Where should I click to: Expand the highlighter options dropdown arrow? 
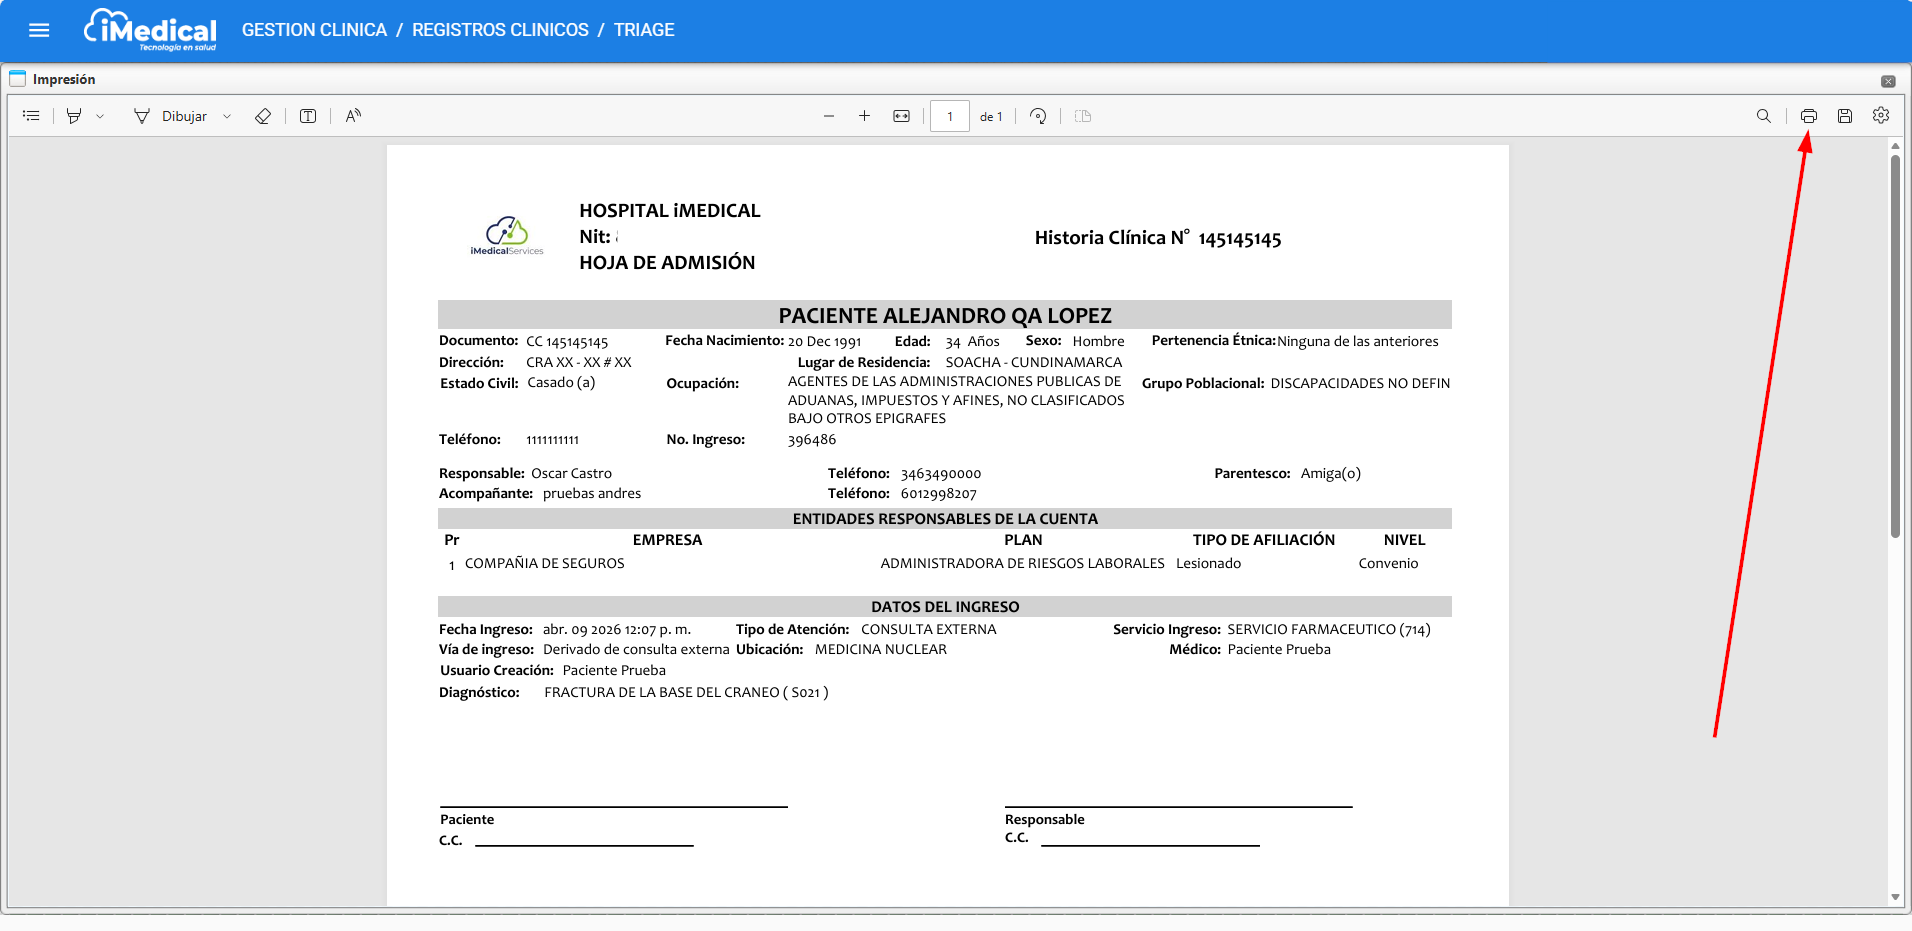point(100,116)
